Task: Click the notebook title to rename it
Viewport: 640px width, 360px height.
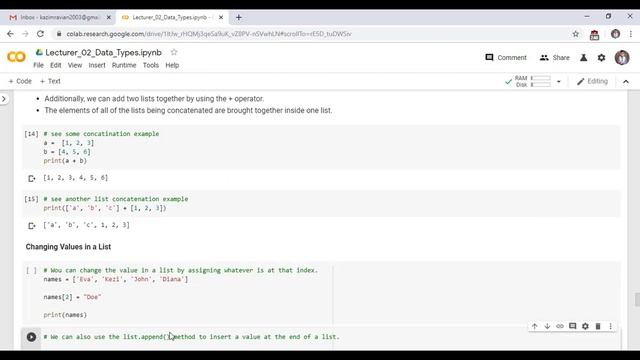Action: click(103, 53)
